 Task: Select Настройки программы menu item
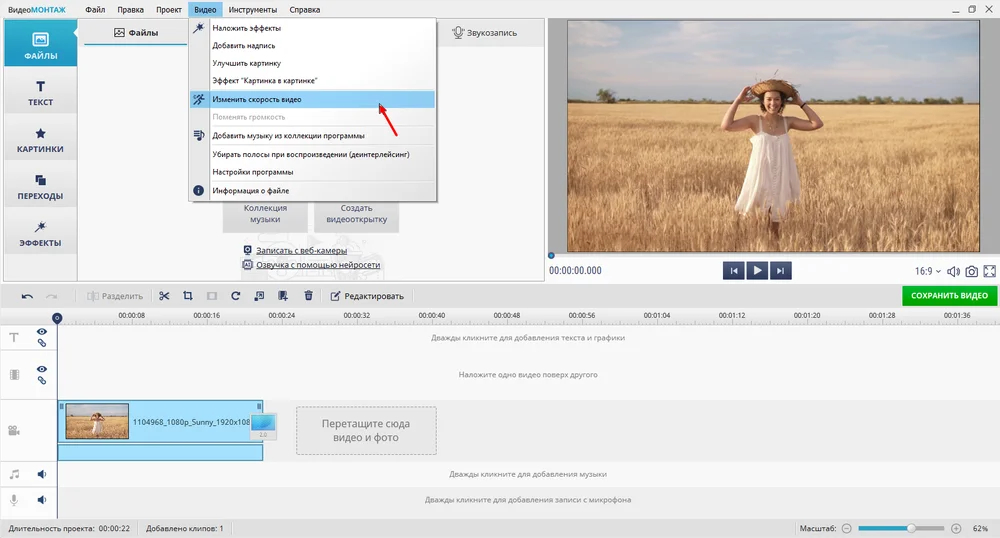click(x=312, y=172)
